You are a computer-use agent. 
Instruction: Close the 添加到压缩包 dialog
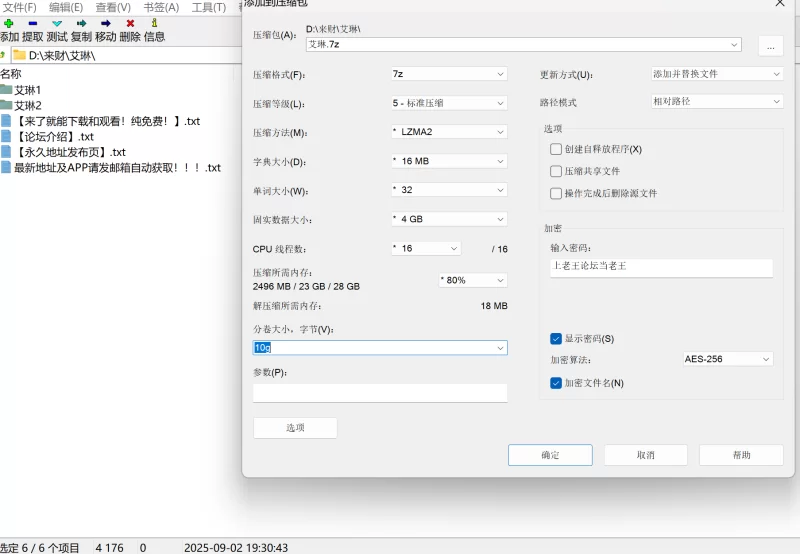coord(780,3)
